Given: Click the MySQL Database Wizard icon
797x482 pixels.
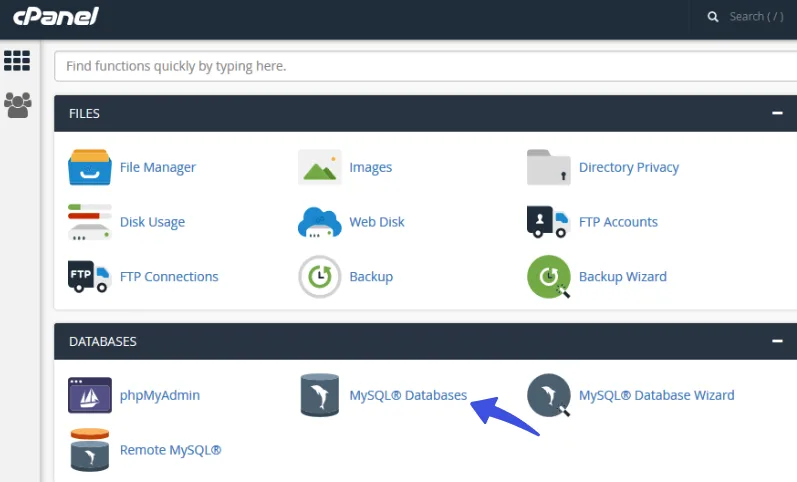Looking at the screenshot, I should (548, 395).
